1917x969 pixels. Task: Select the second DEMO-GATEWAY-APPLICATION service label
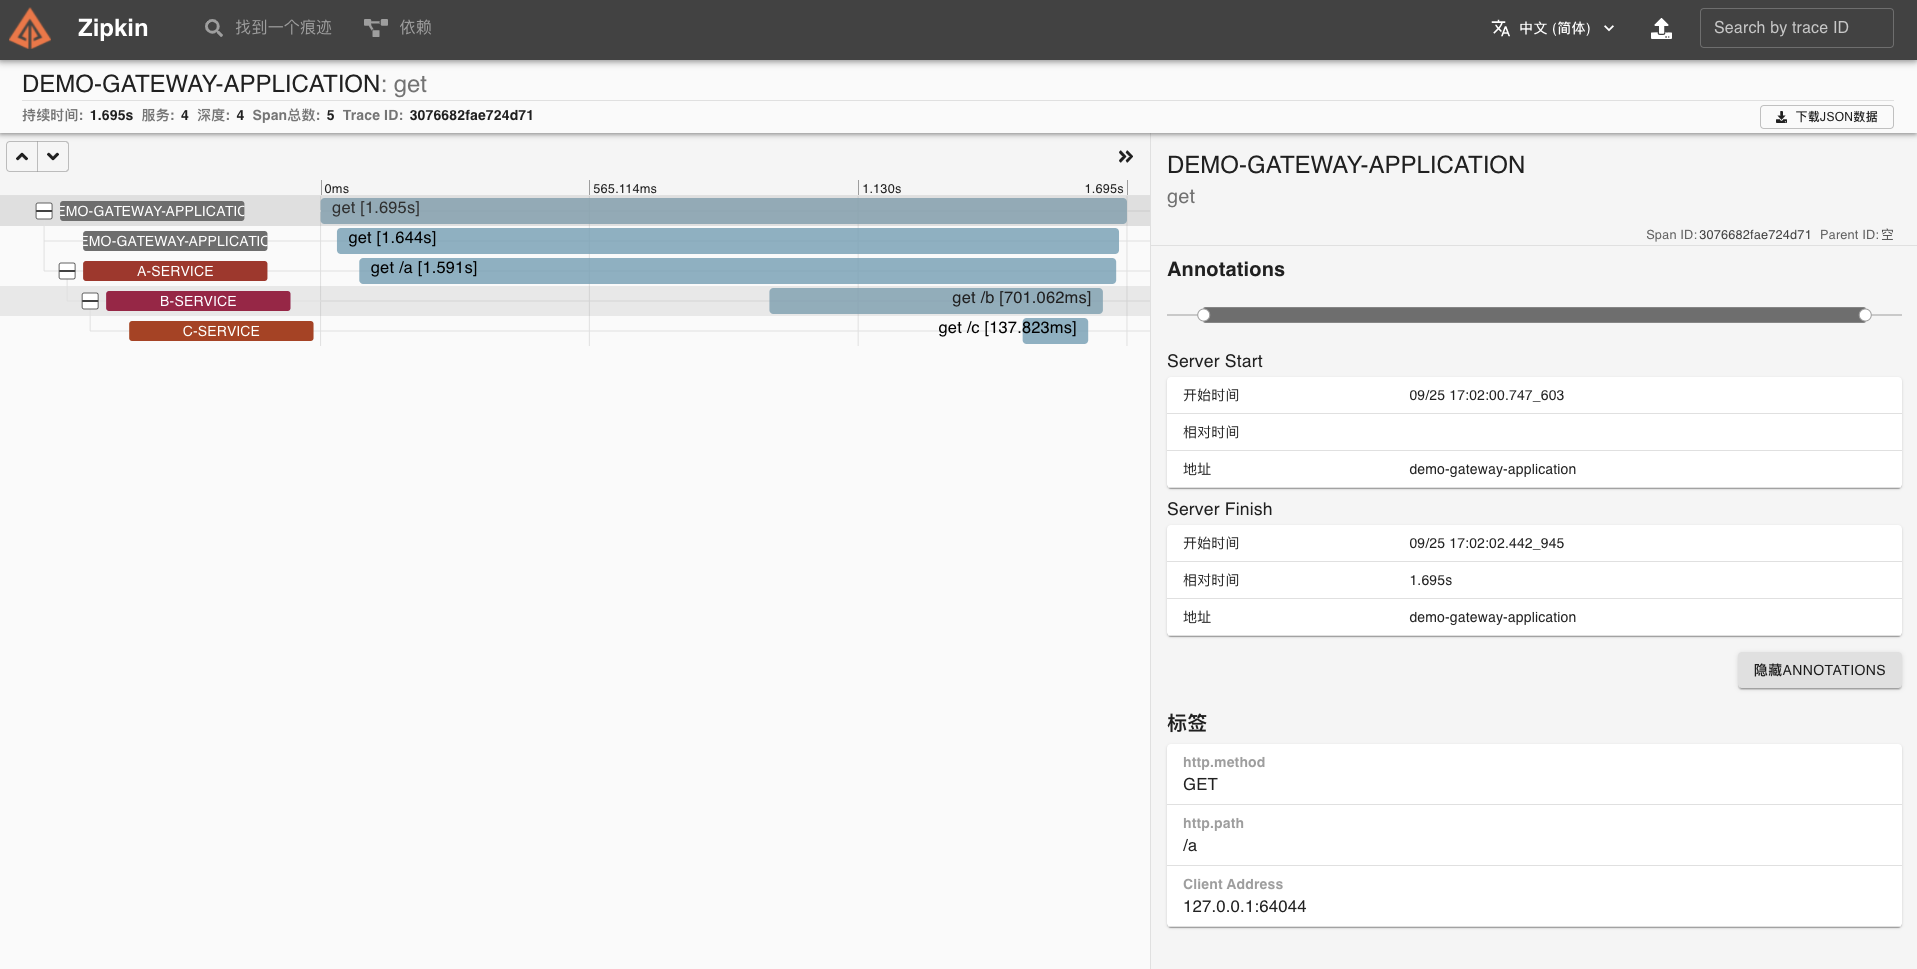coord(175,241)
